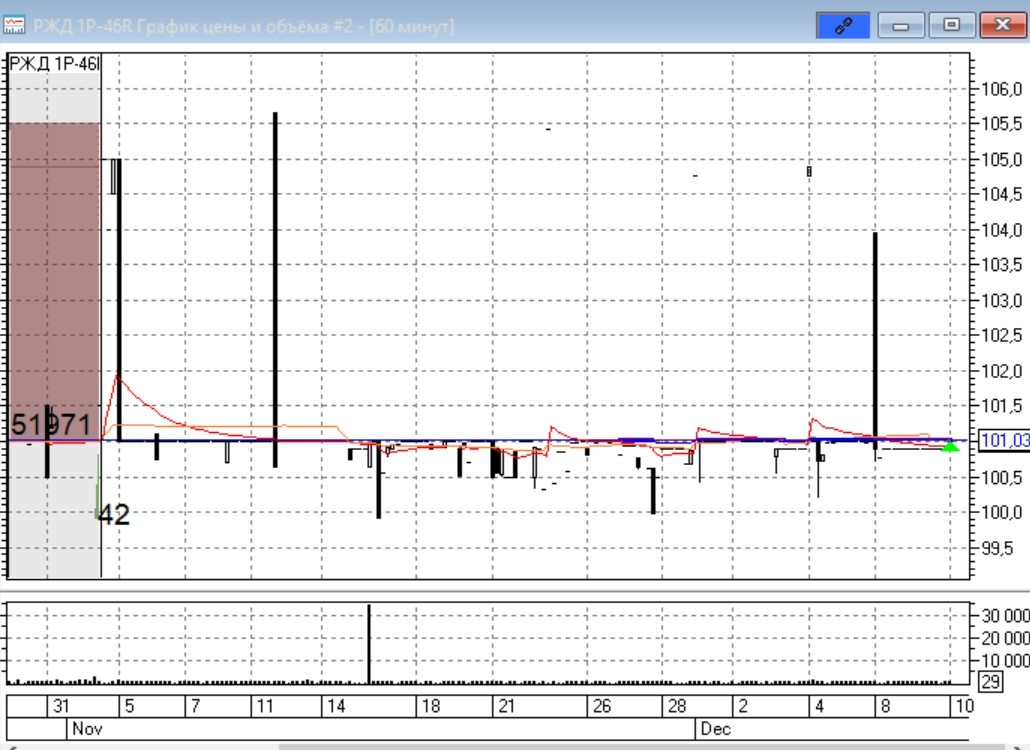Click the shaded red rectangle on chart
Viewport: 1030px width, 750px height.
[x=55, y=281]
